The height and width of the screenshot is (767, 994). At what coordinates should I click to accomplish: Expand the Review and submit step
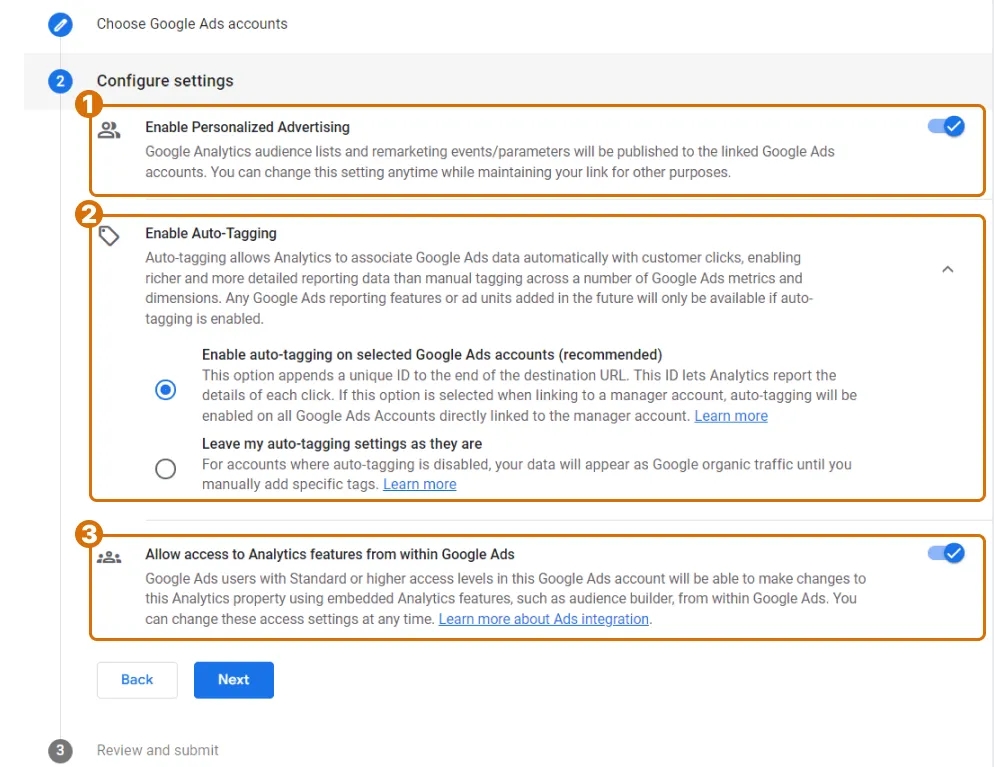[158, 751]
